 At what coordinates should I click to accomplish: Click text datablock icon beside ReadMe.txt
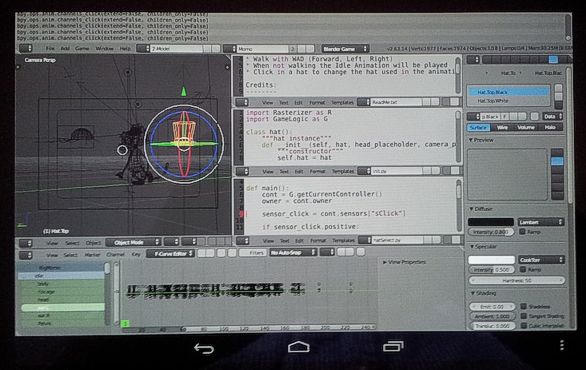[363, 102]
